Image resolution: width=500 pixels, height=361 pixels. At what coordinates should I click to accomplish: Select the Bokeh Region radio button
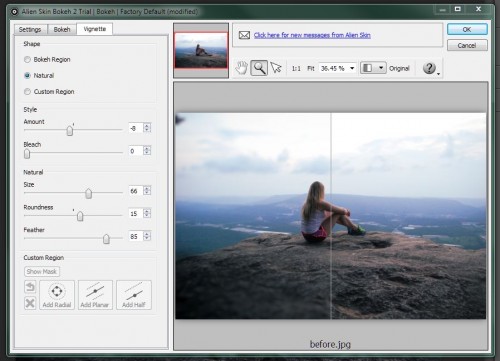coord(27,60)
